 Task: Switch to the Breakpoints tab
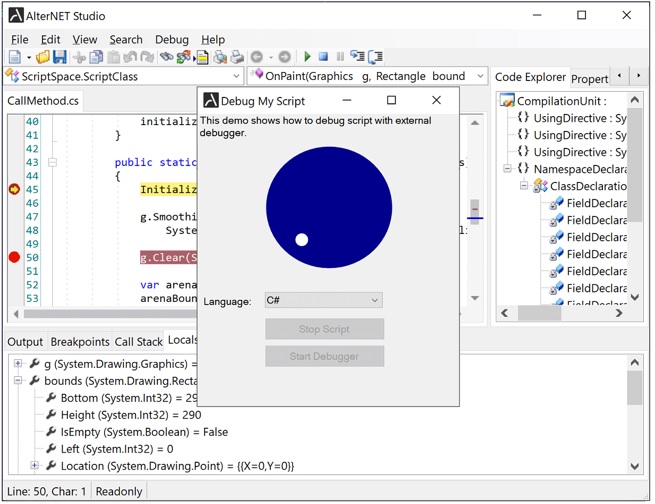coord(80,342)
